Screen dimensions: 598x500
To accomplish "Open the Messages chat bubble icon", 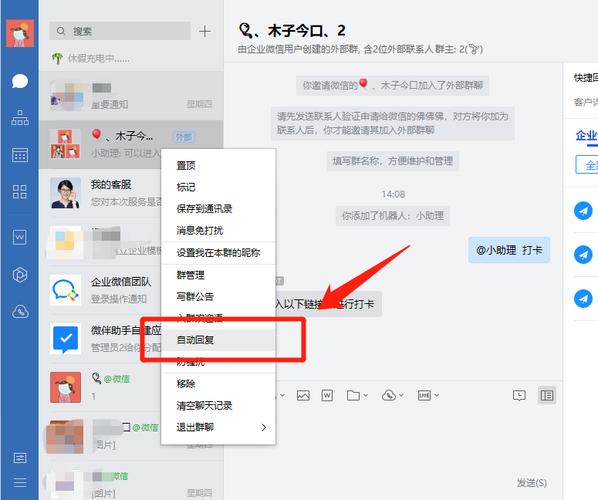I will tap(20, 81).
